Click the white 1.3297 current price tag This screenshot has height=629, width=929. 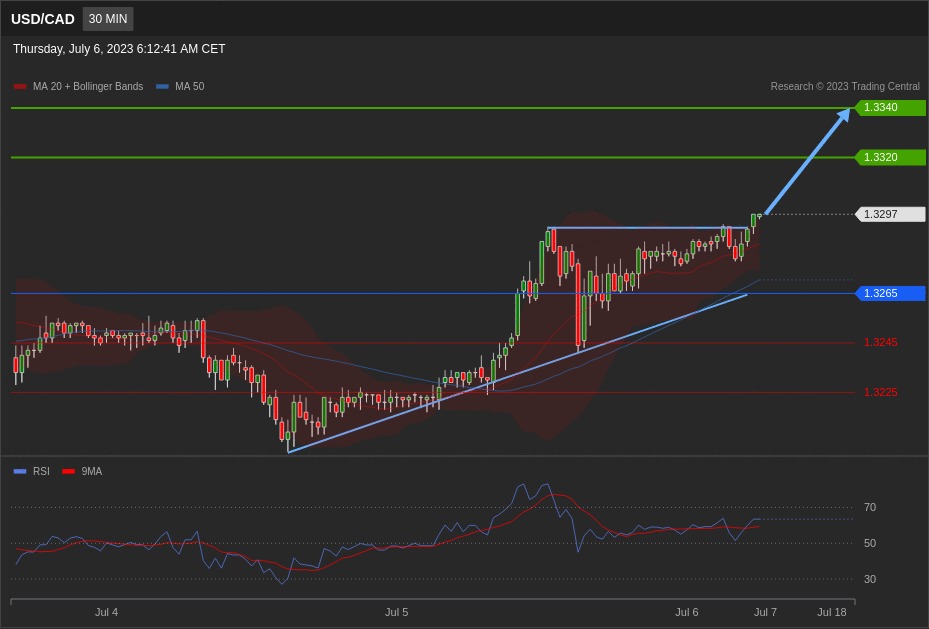click(890, 214)
